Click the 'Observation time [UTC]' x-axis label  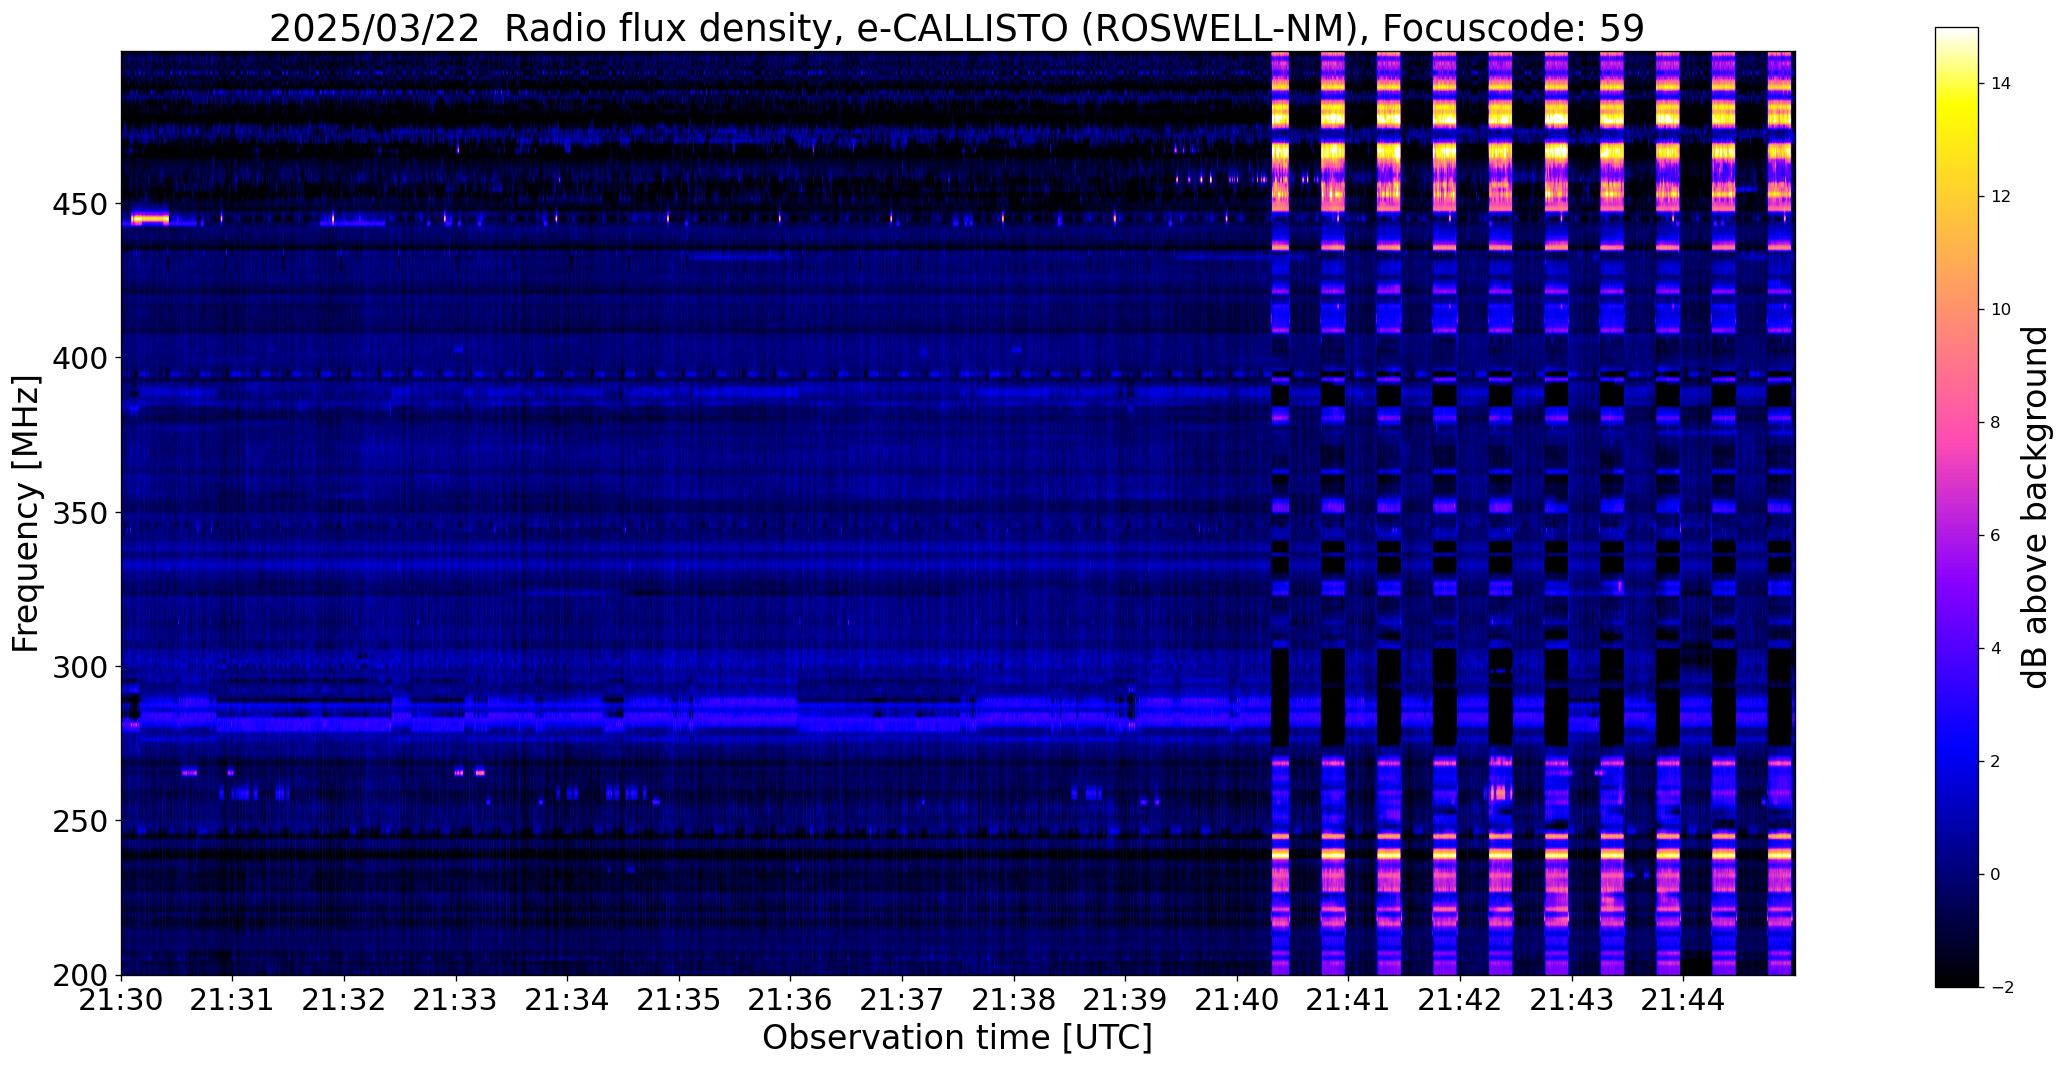(x=957, y=1037)
